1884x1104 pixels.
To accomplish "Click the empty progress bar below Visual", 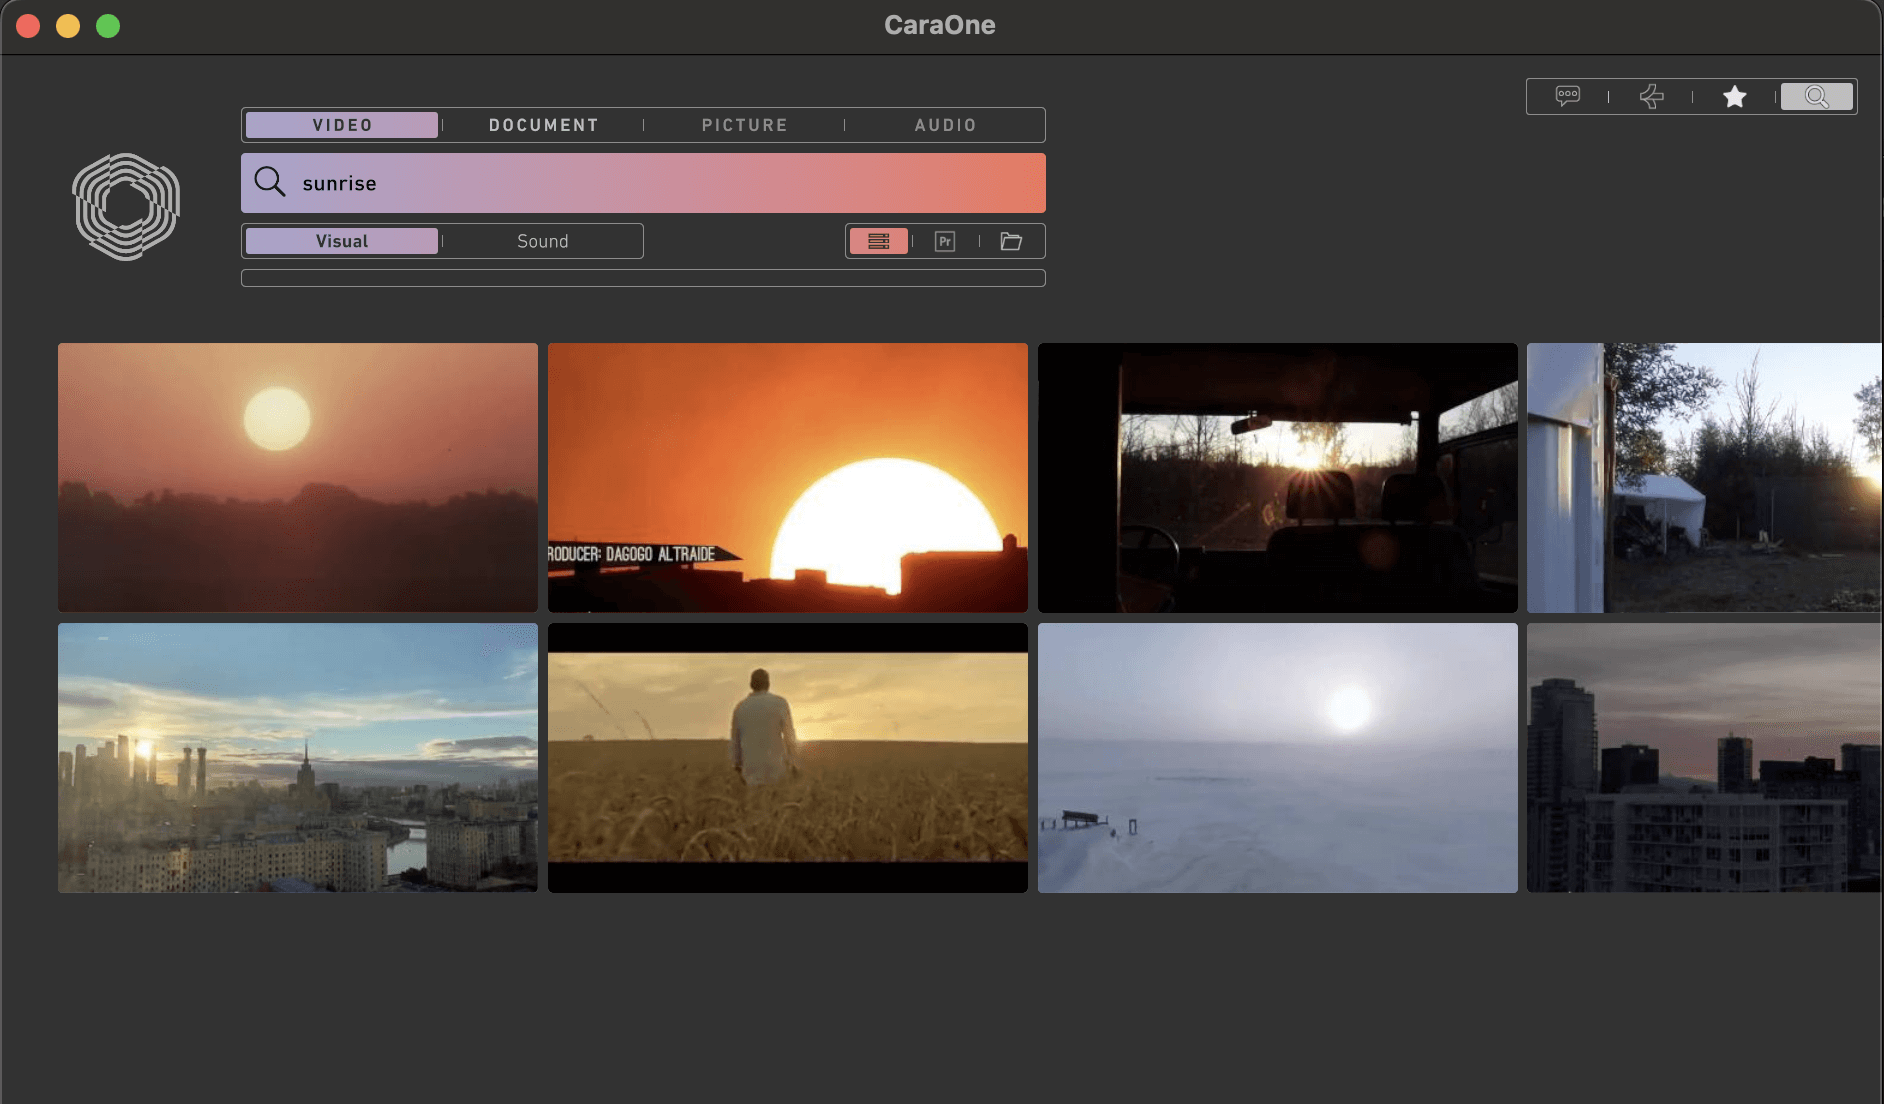I will (643, 278).
